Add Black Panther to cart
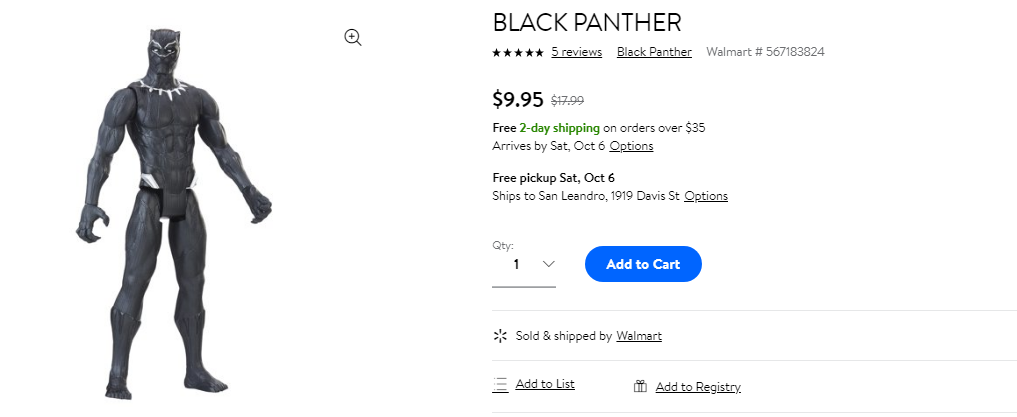The width and height of the screenshot is (1017, 417). [x=643, y=264]
